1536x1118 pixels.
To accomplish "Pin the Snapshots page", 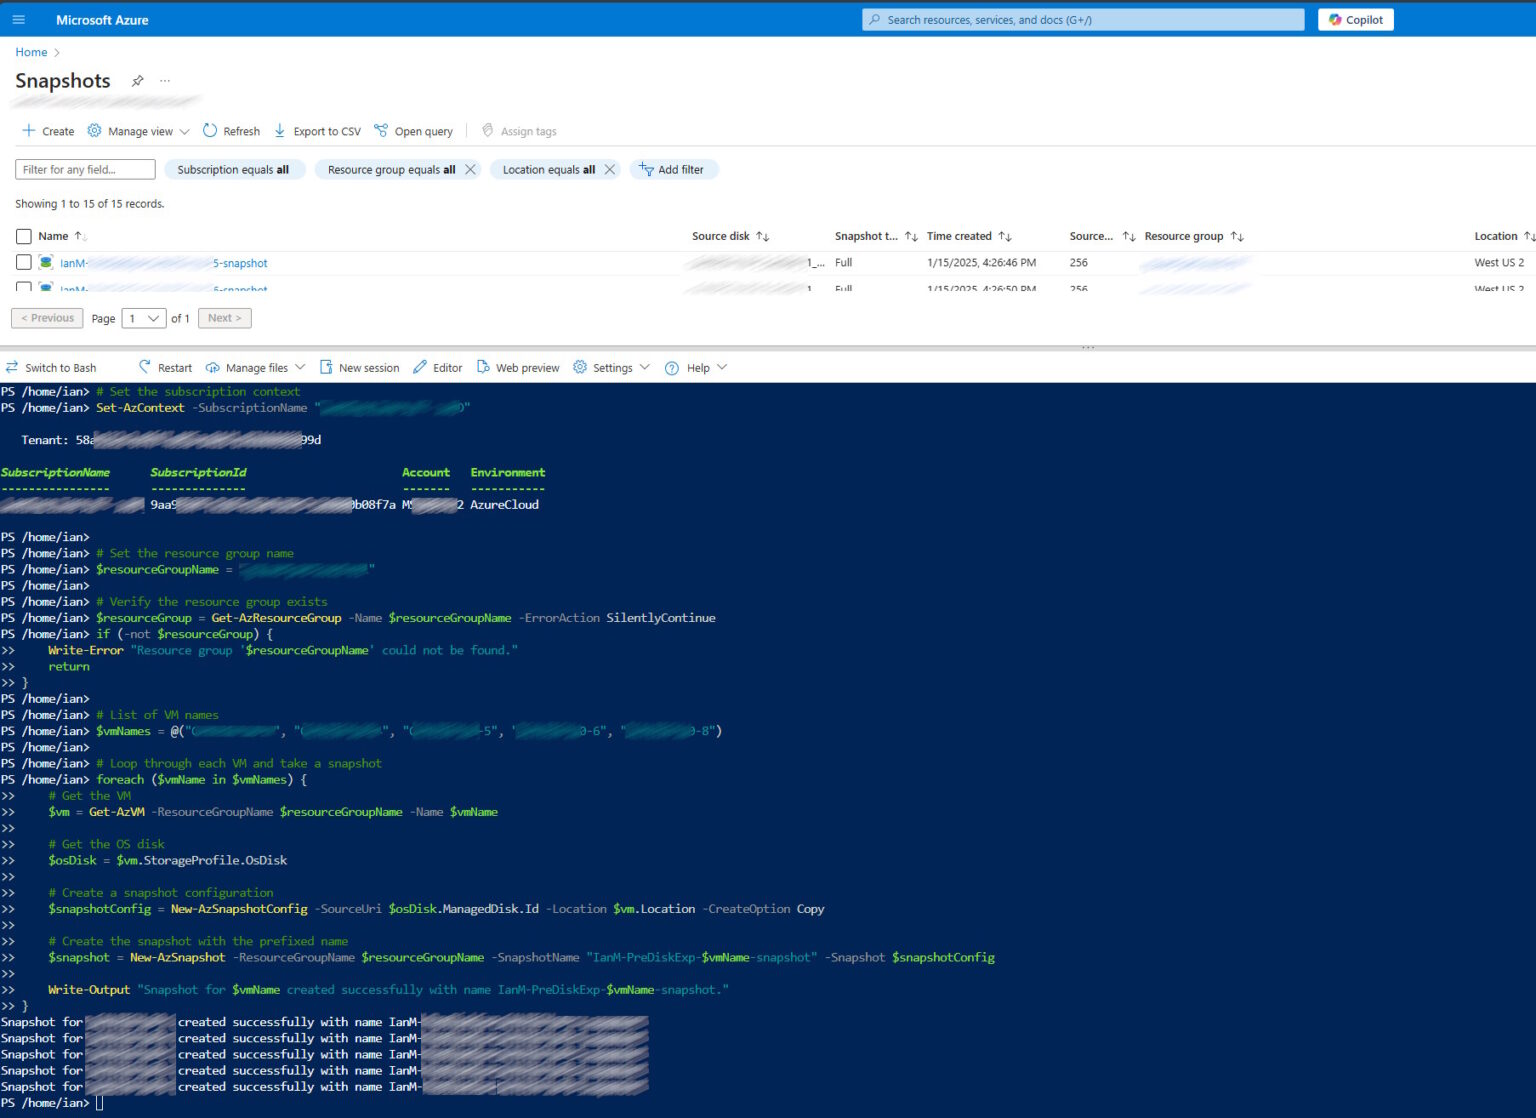I will tap(138, 80).
